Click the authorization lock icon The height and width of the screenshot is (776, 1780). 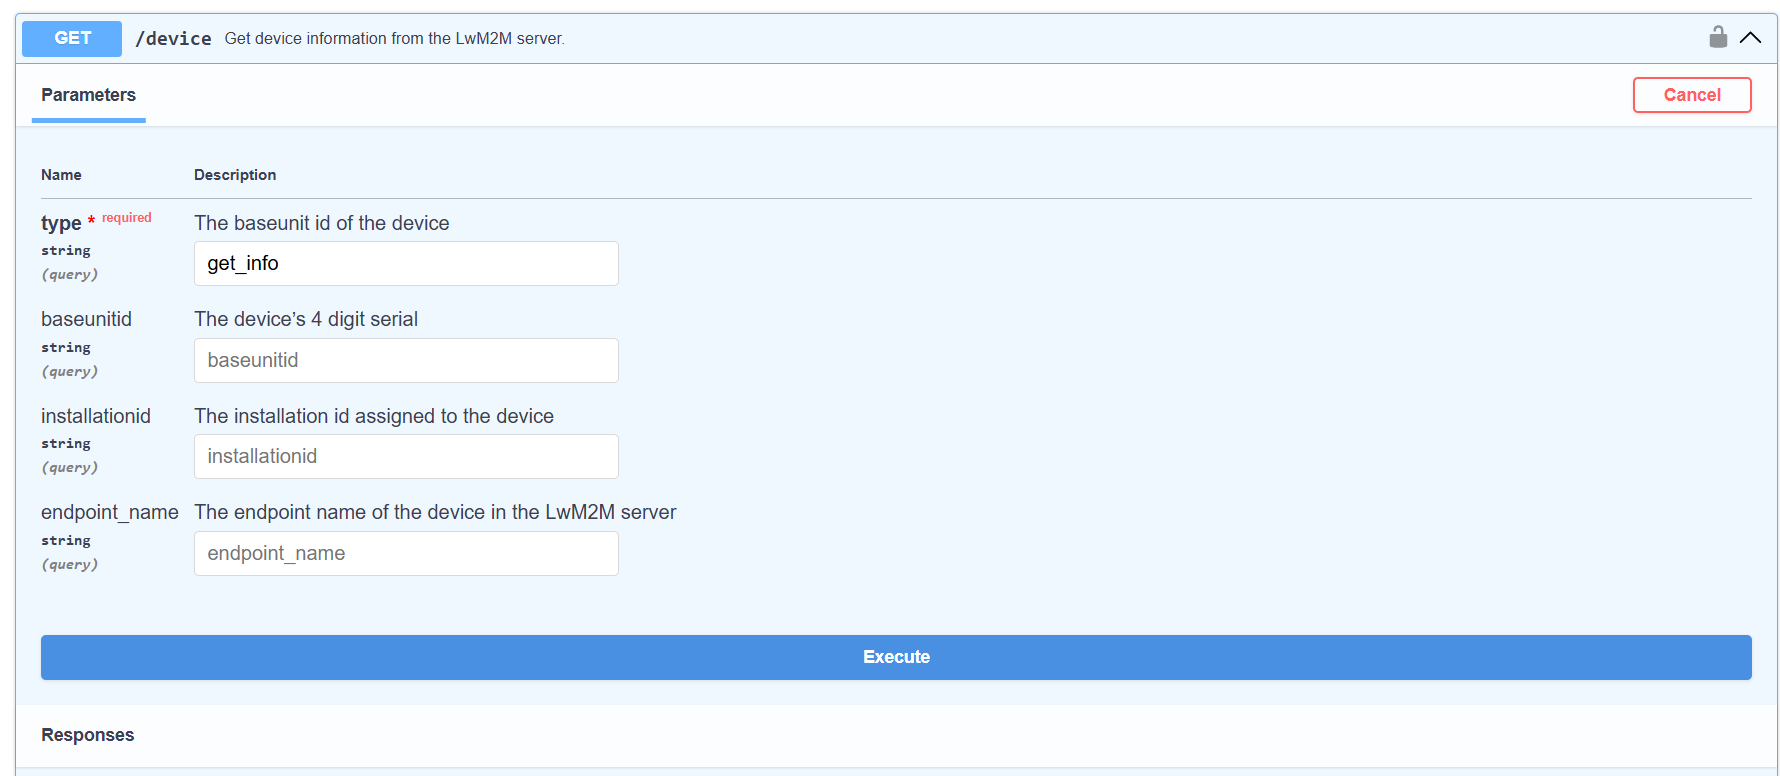tap(1718, 37)
